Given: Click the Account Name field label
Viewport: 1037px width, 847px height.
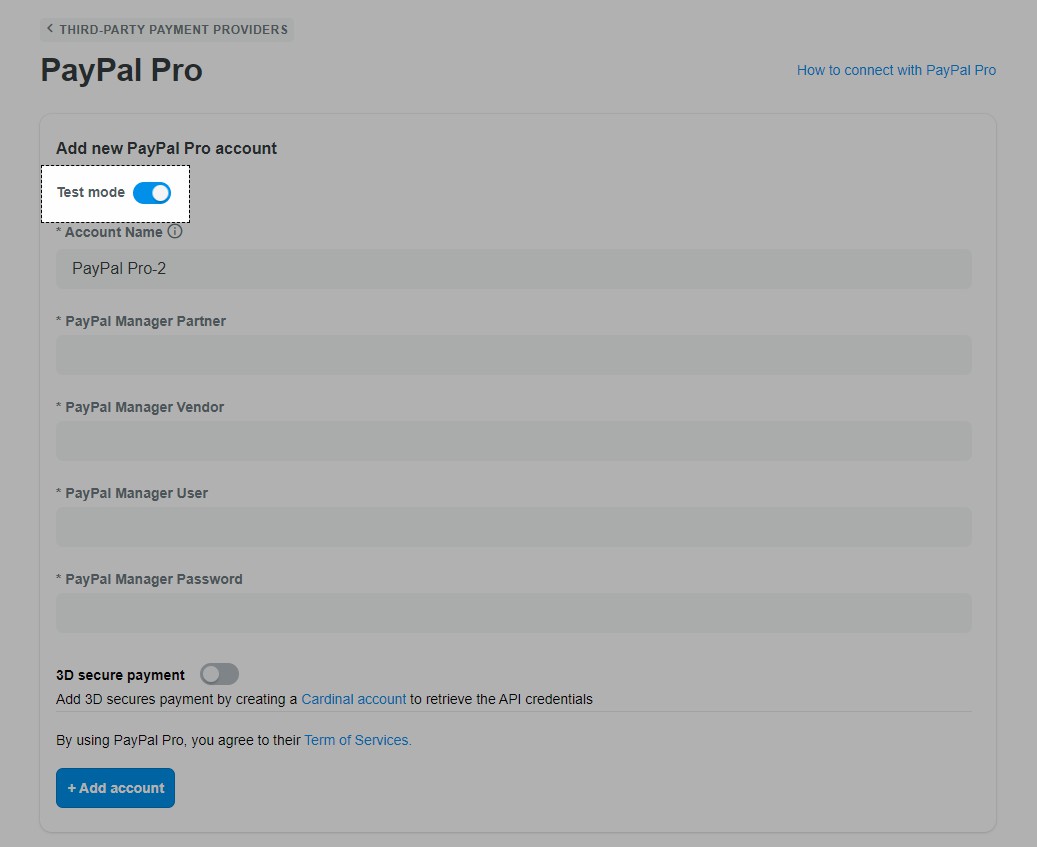Looking at the screenshot, I should [113, 232].
